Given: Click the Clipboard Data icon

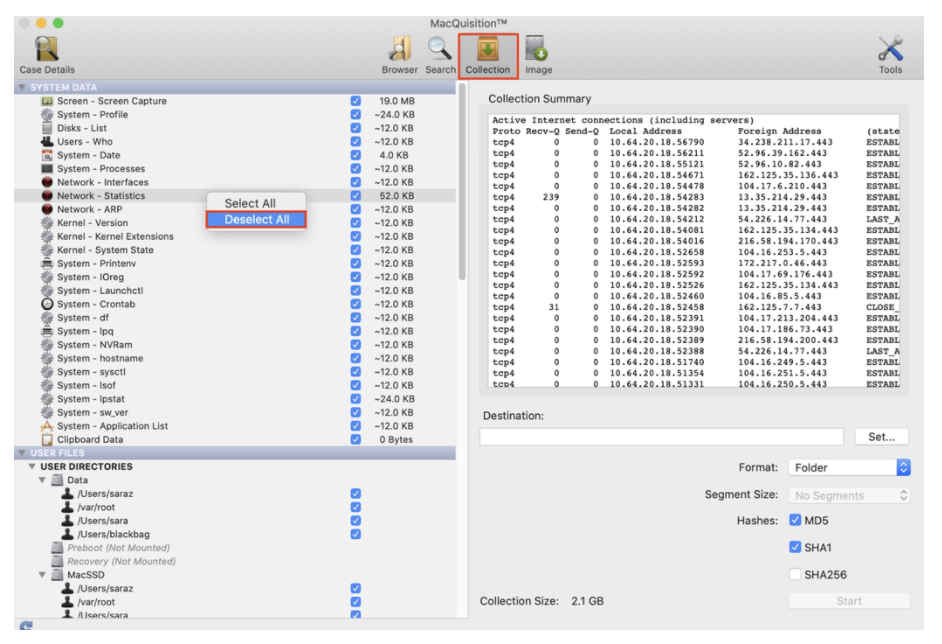Looking at the screenshot, I should (x=47, y=440).
